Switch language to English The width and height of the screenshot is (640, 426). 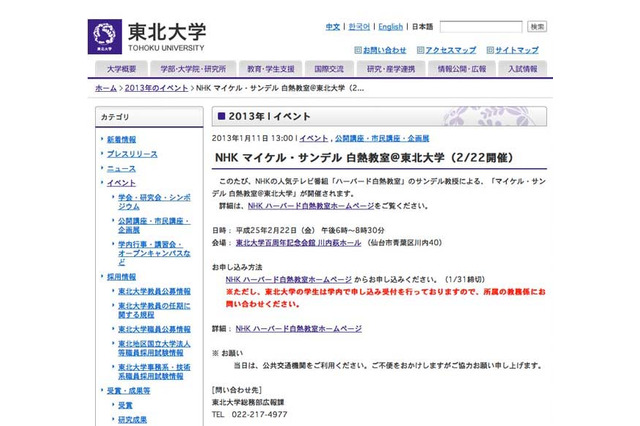tap(391, 27)
